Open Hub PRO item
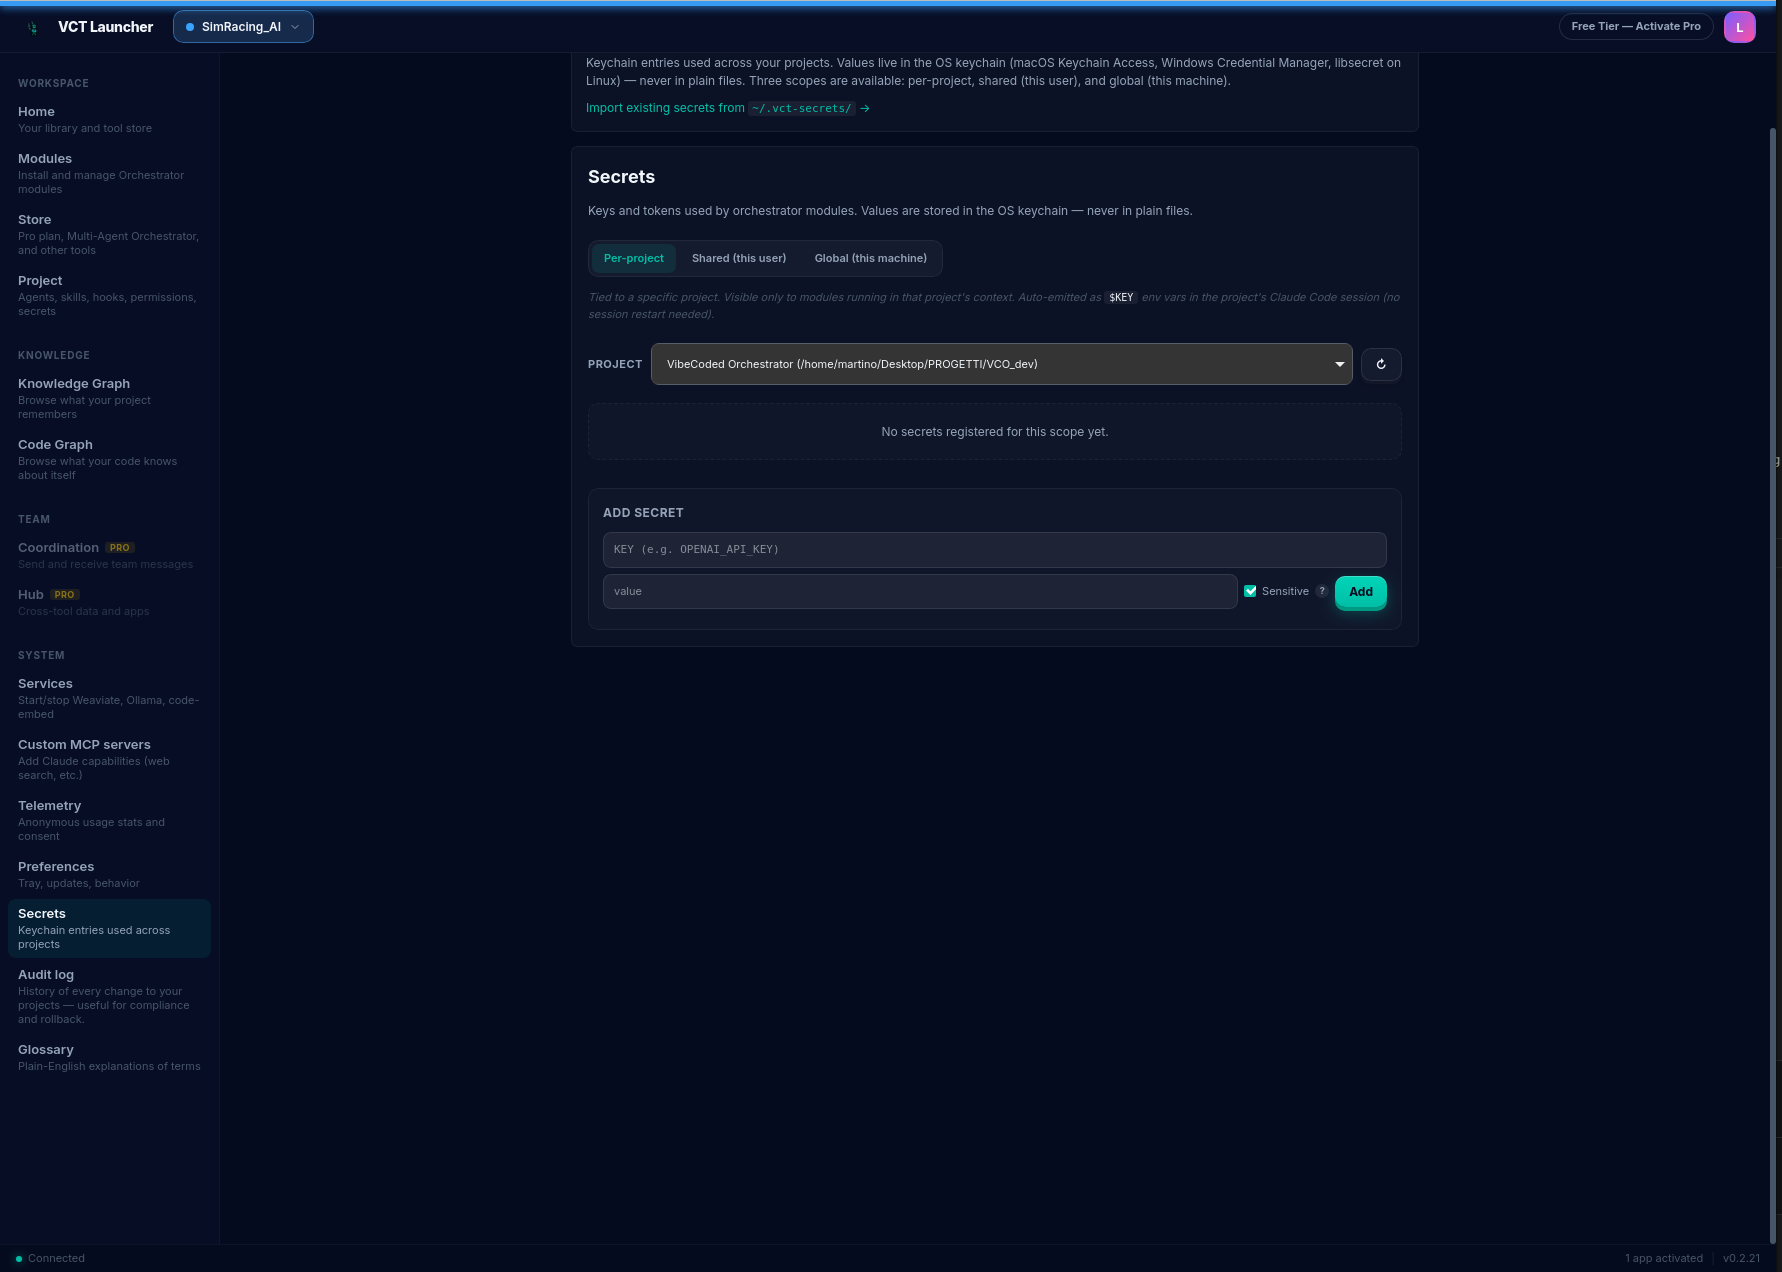The image size is (1782, 1272). 109,602
